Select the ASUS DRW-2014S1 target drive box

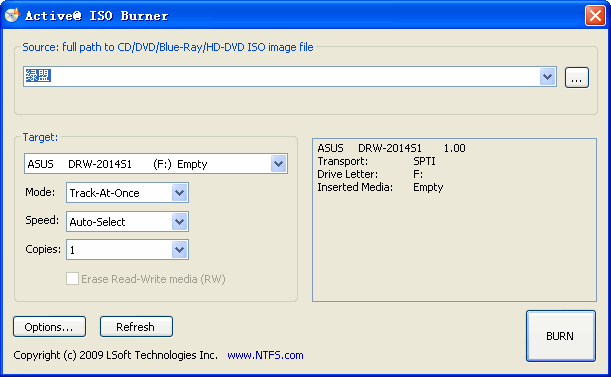click(x=156, y=164)
